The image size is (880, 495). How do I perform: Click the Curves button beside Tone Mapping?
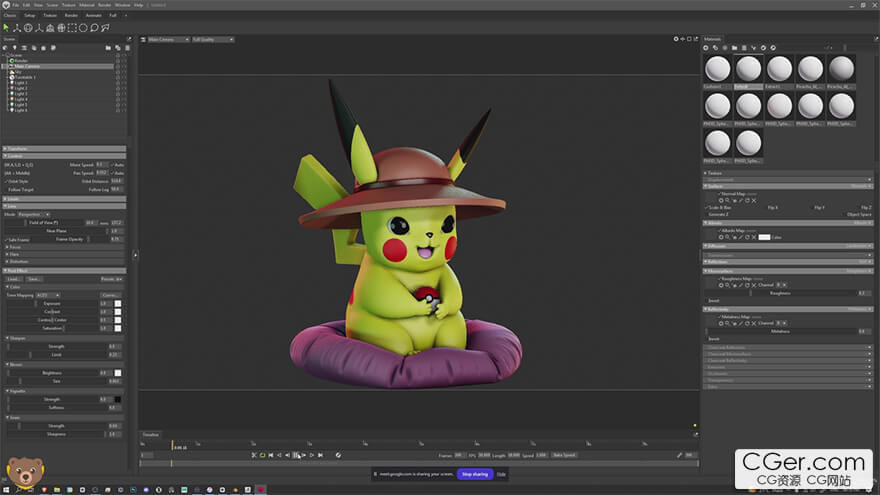tap(110, 295)
